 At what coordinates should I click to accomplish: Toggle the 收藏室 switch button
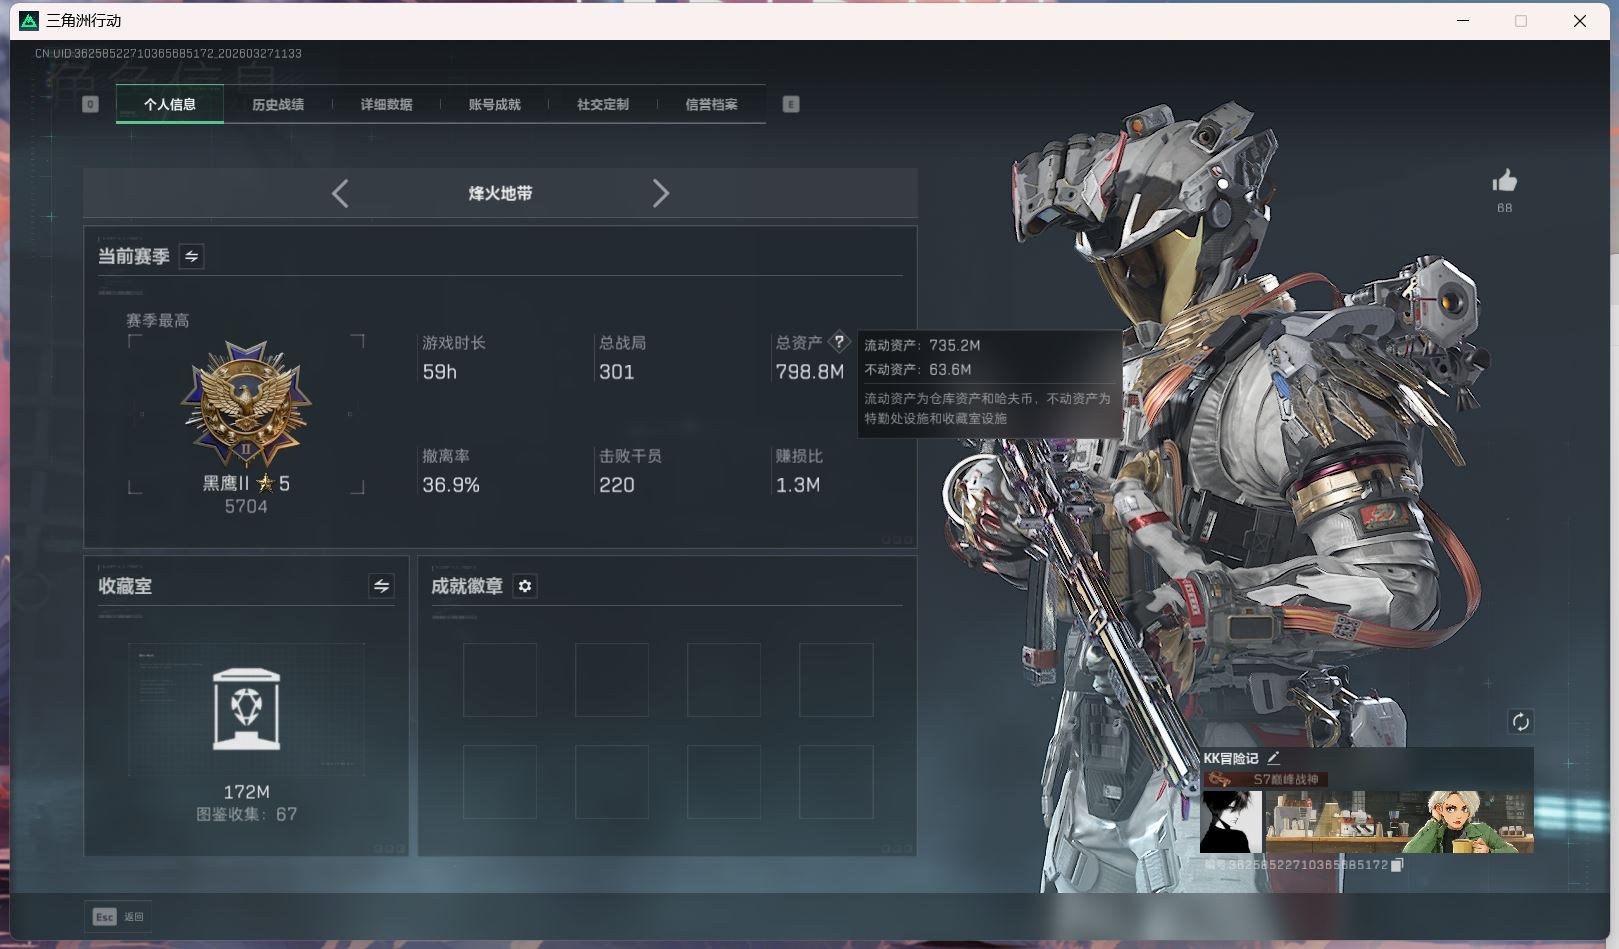point(381,587)
